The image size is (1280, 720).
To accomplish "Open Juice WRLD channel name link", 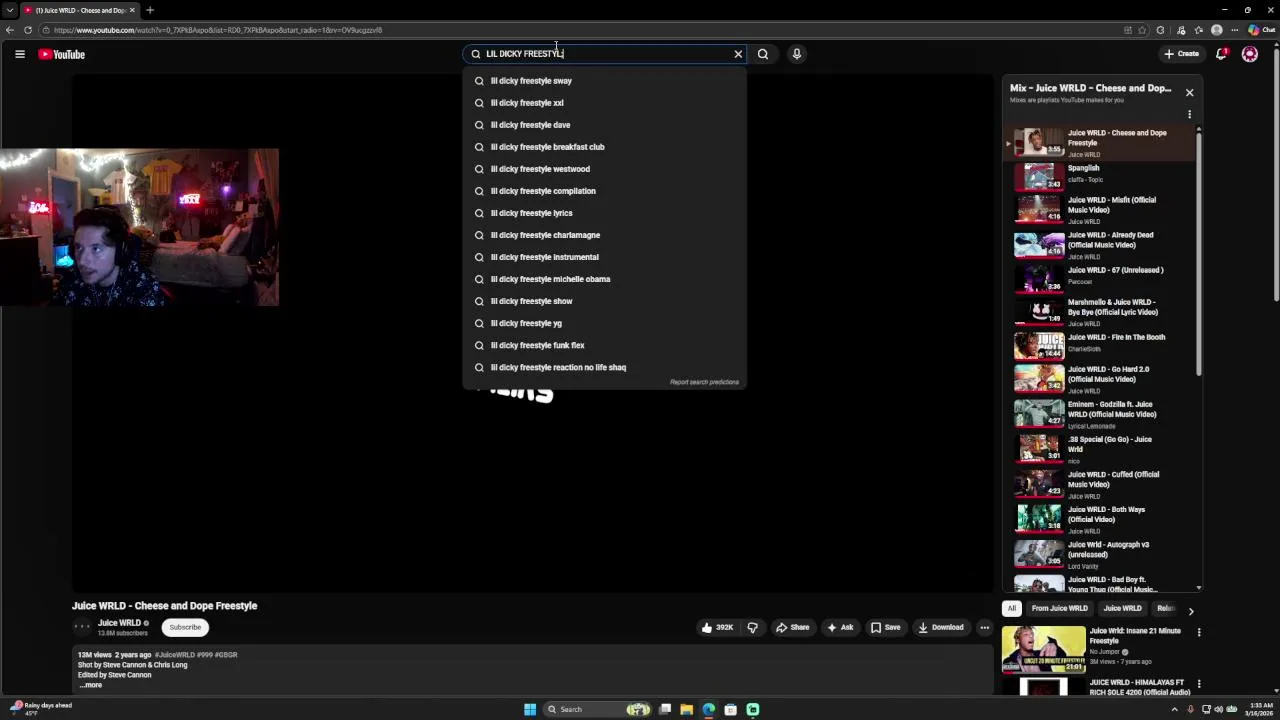I will pyautogui.click(x=119, y=623).
